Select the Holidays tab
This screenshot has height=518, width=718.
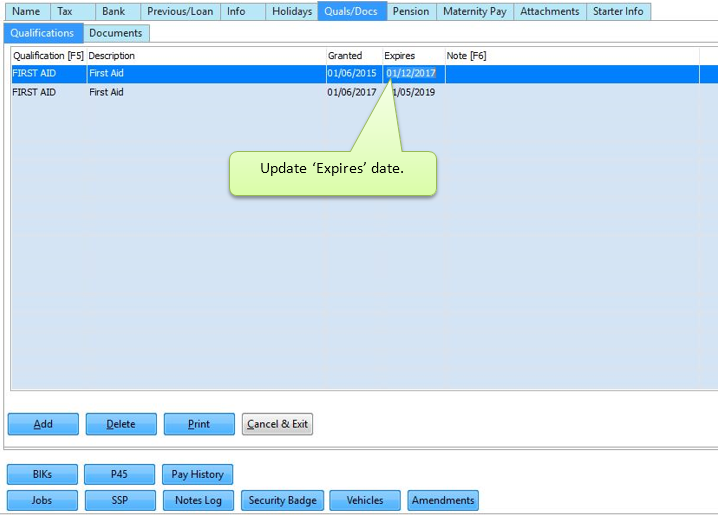pos(292,12)
